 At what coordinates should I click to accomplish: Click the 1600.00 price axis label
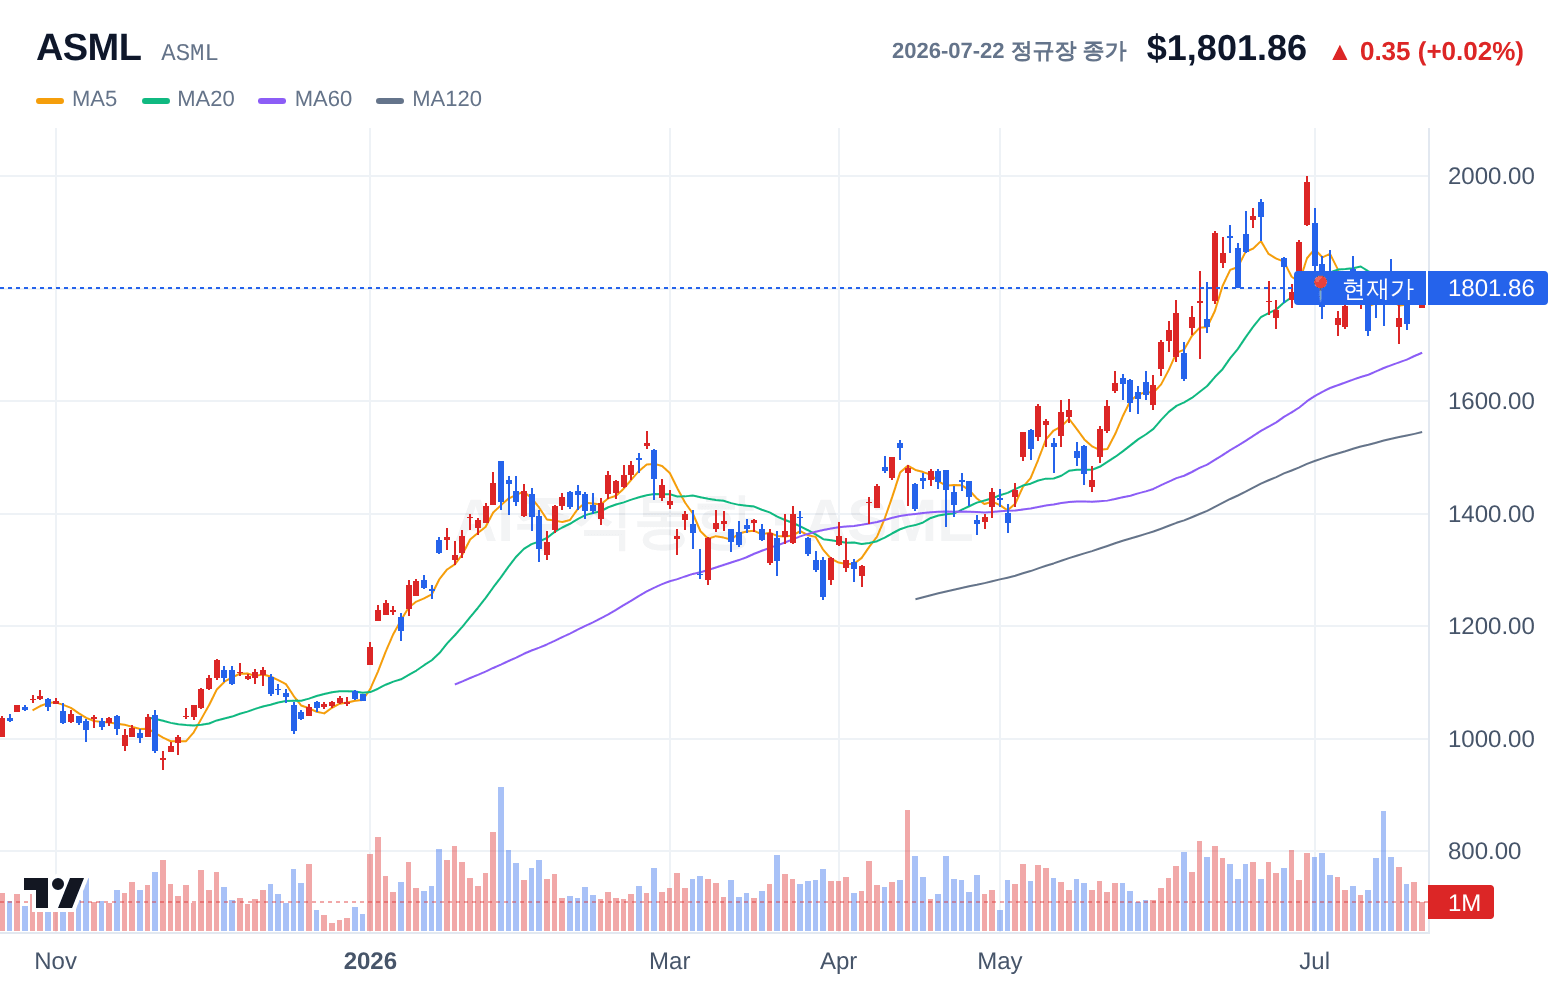click(x=1490, y=401)
